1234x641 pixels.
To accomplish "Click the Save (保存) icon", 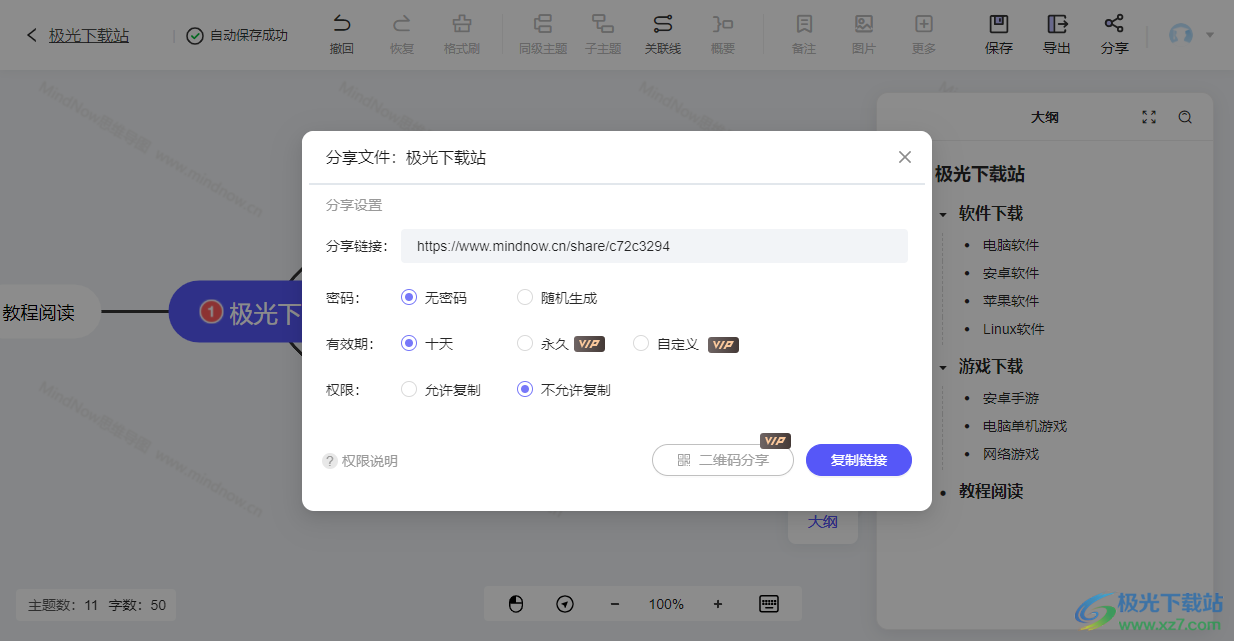I will [998, 24].
